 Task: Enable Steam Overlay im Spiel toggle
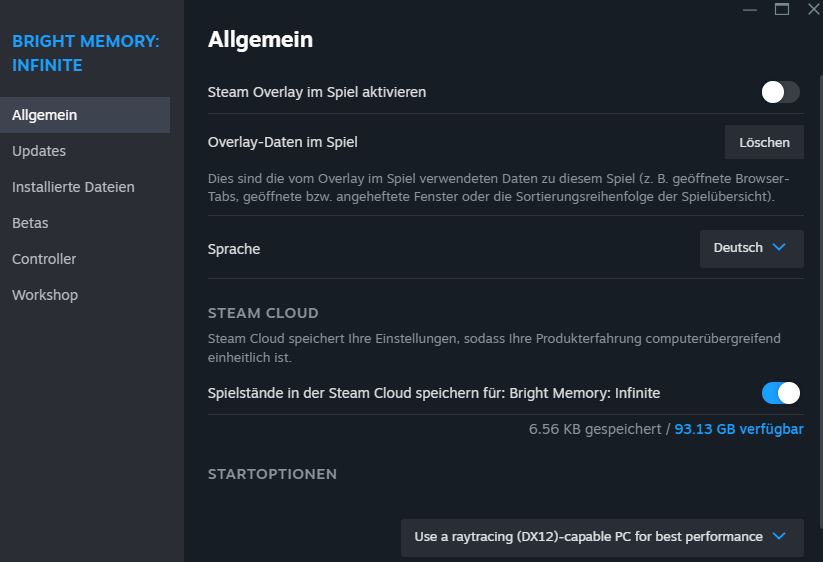[x=780, y=92]
